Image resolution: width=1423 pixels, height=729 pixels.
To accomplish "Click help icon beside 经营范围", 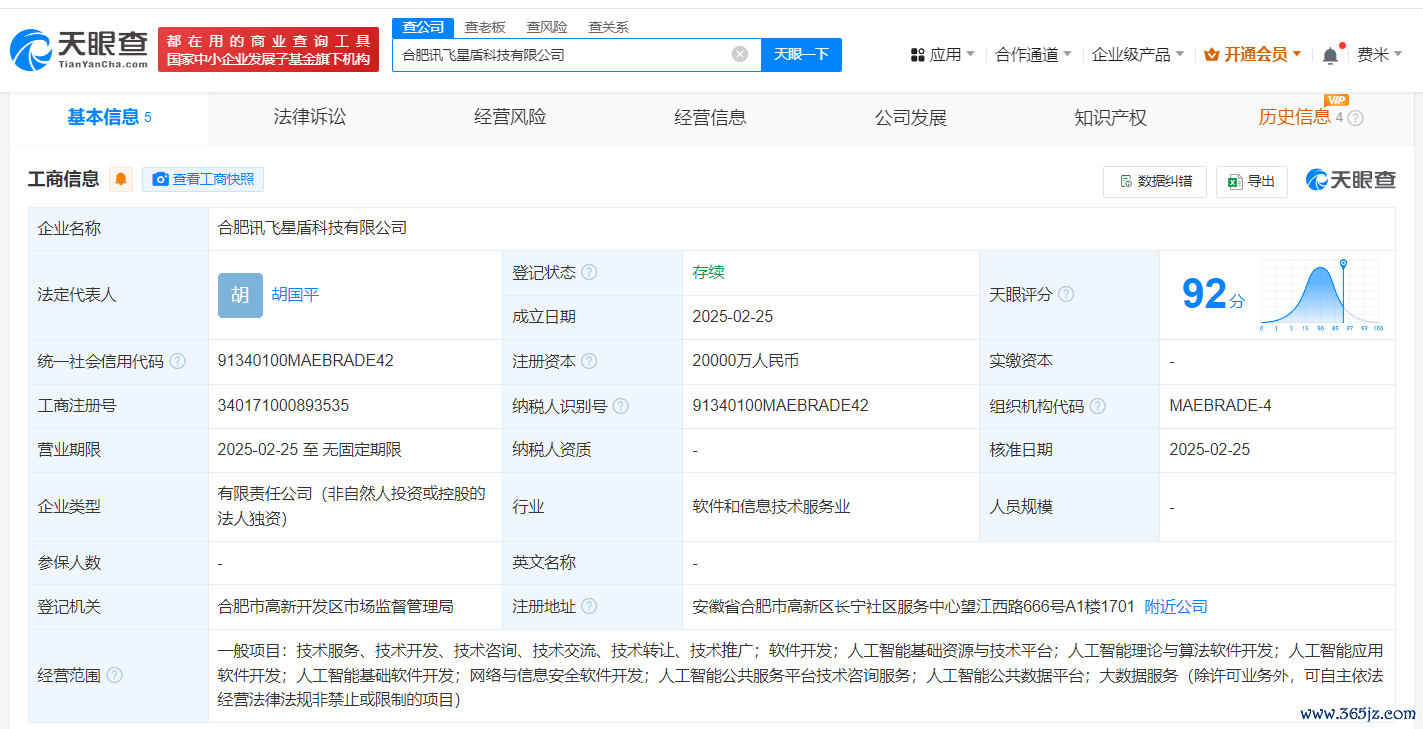I will (114, 675).
